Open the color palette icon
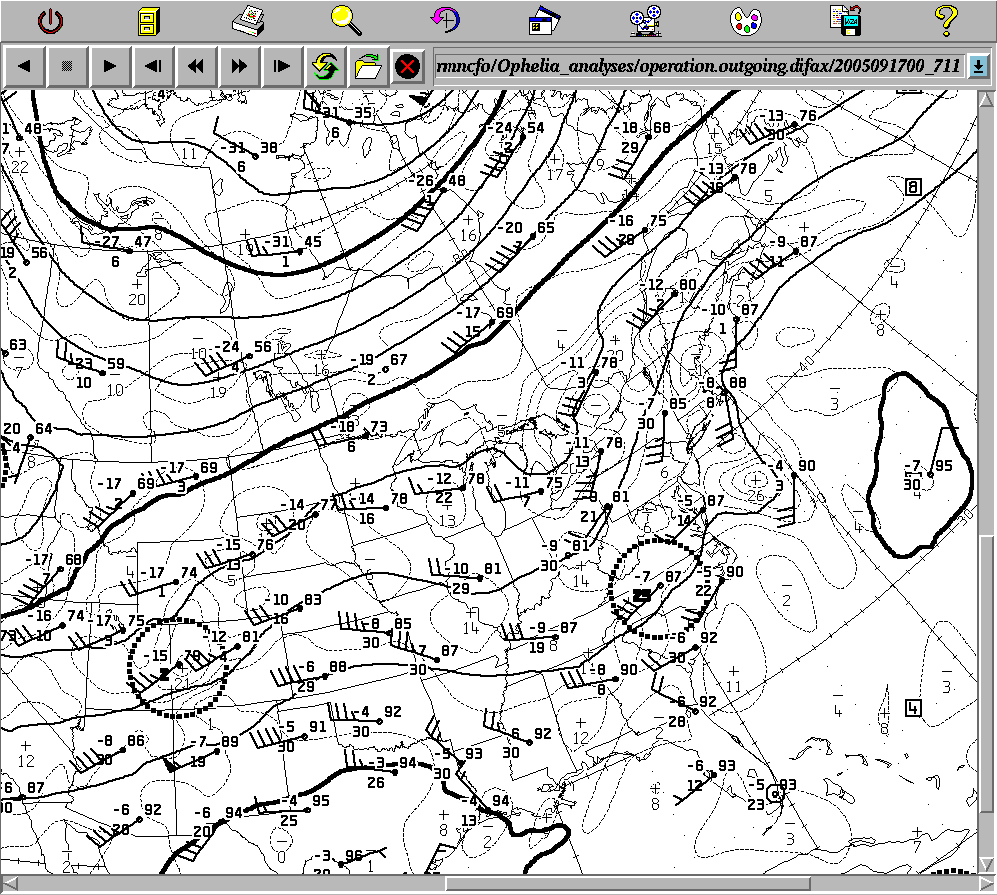Screen dimensions: 997x895 coord(745,20)
